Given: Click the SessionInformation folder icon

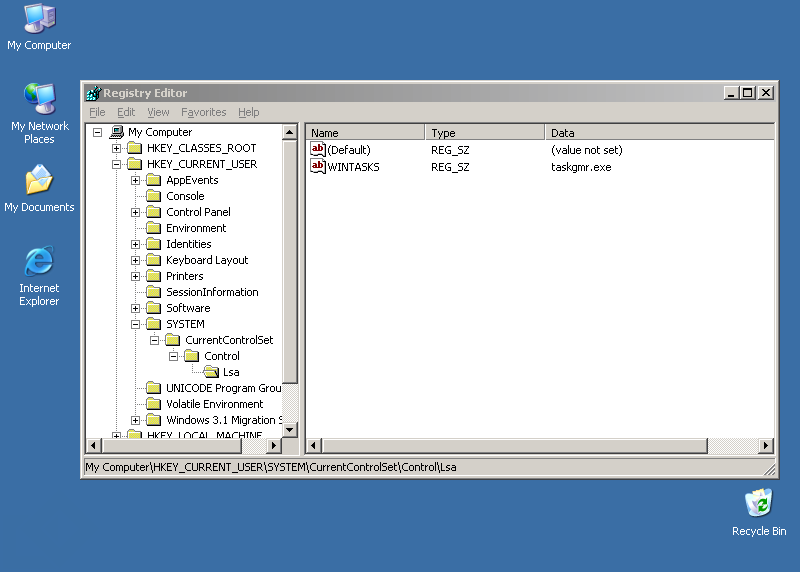Looking at the screenshot, I should tap(154, 292).
